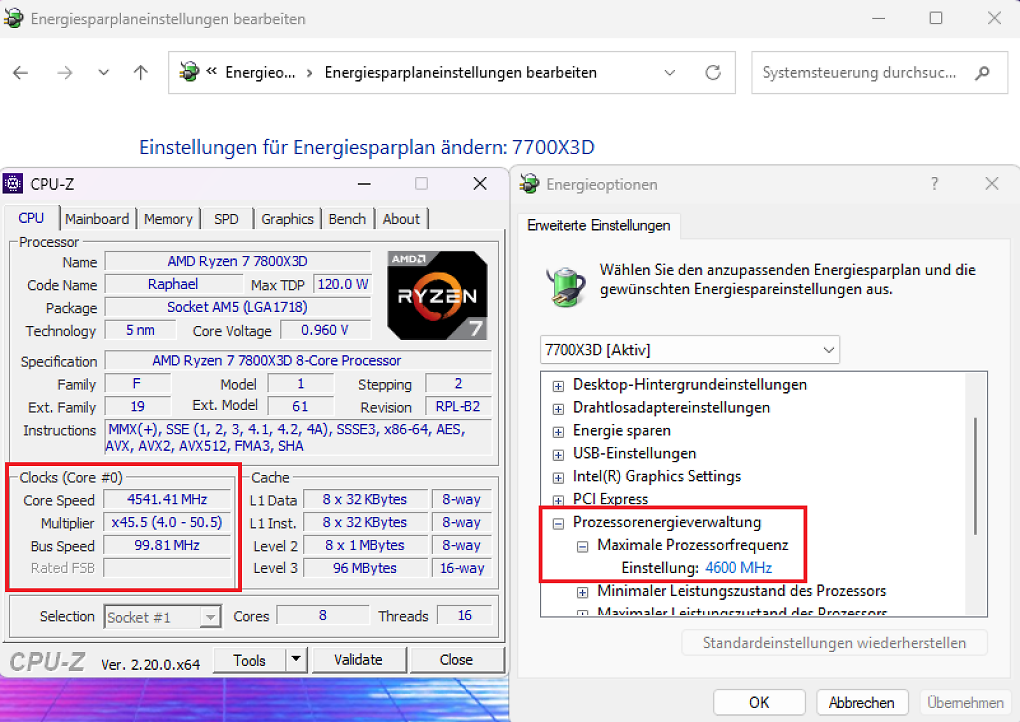
Task: Click the Forward arrow in Control Panel window
Action: tap(64, 73)
